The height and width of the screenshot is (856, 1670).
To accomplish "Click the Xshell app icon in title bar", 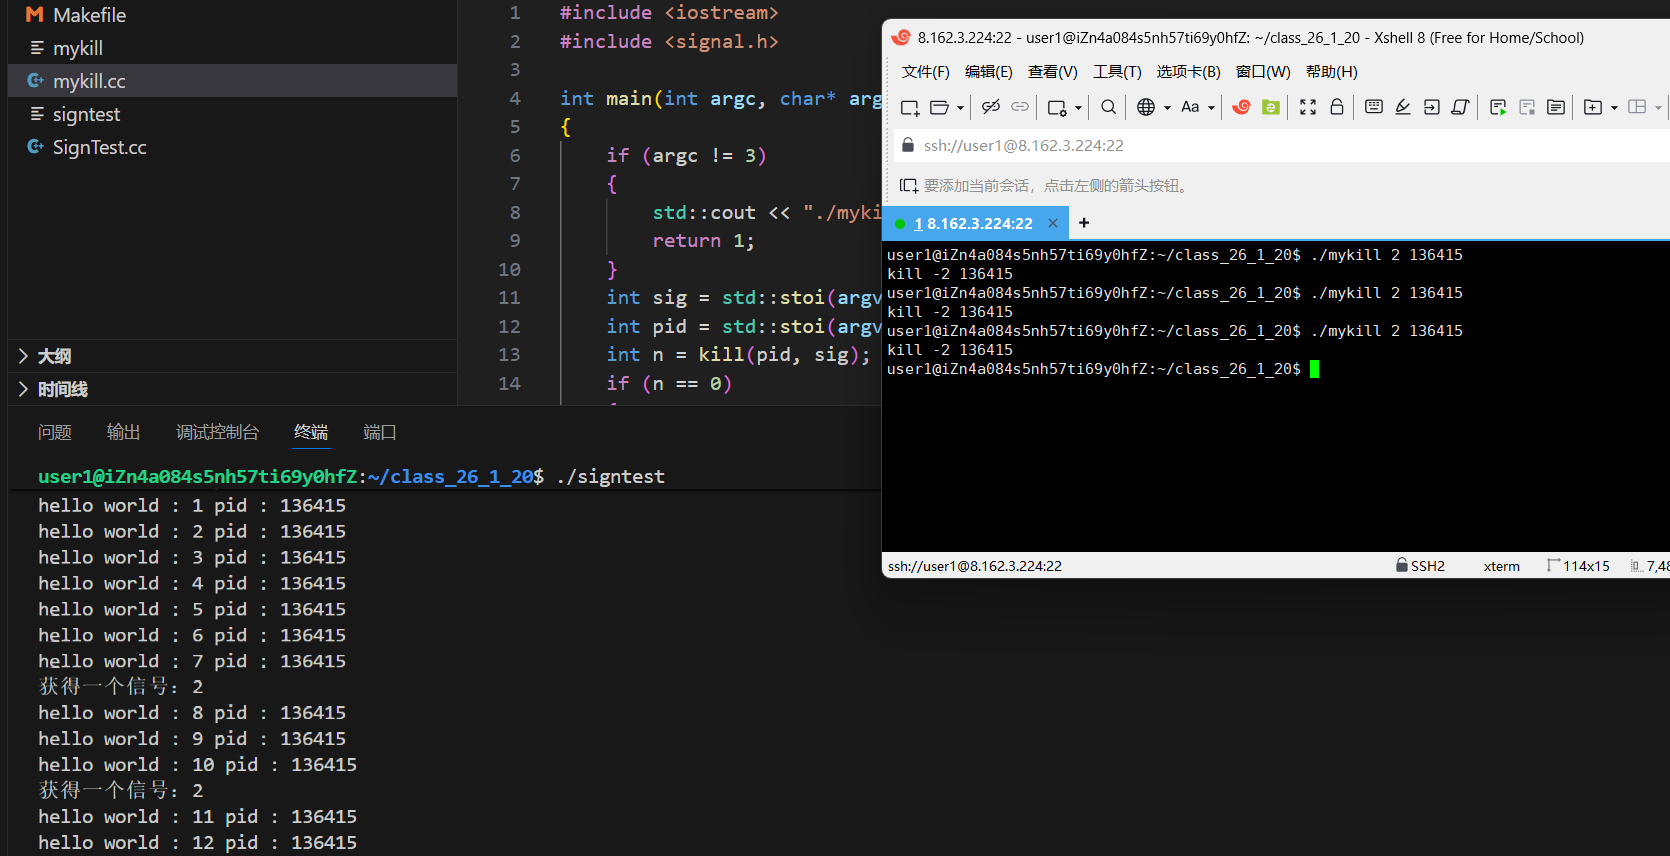I will [x=901, y=38].
